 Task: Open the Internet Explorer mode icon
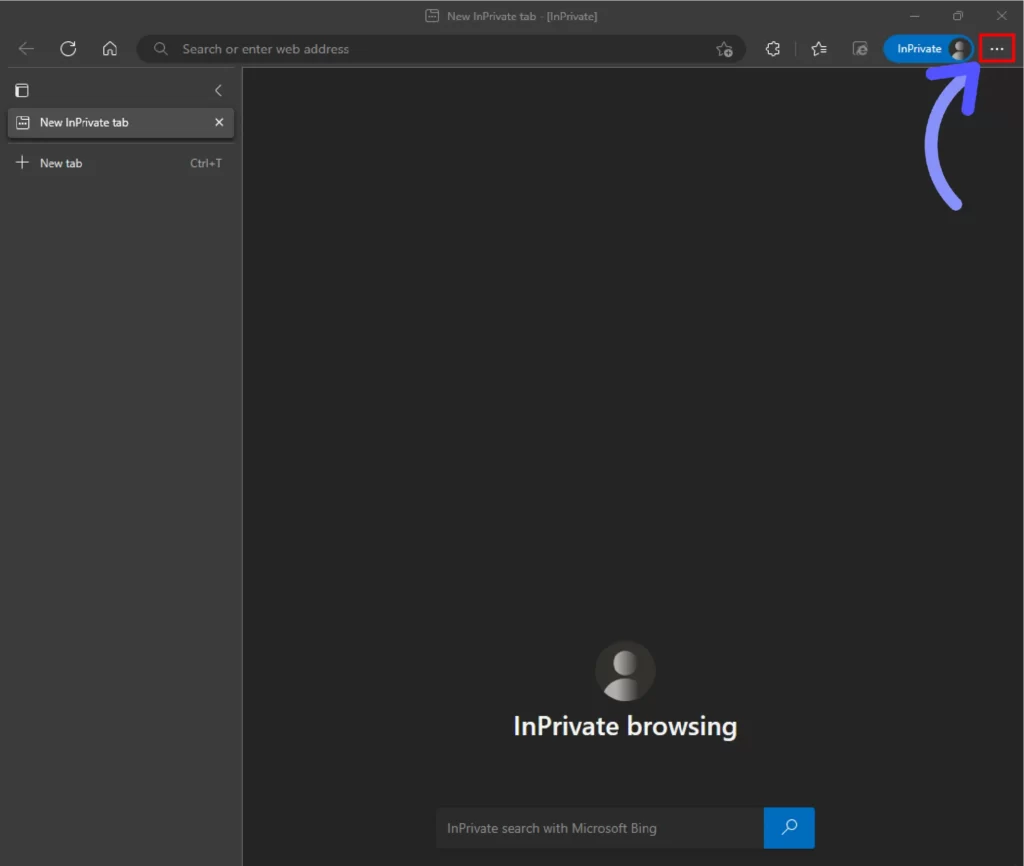pyautogui.click(x=860, y=49)
